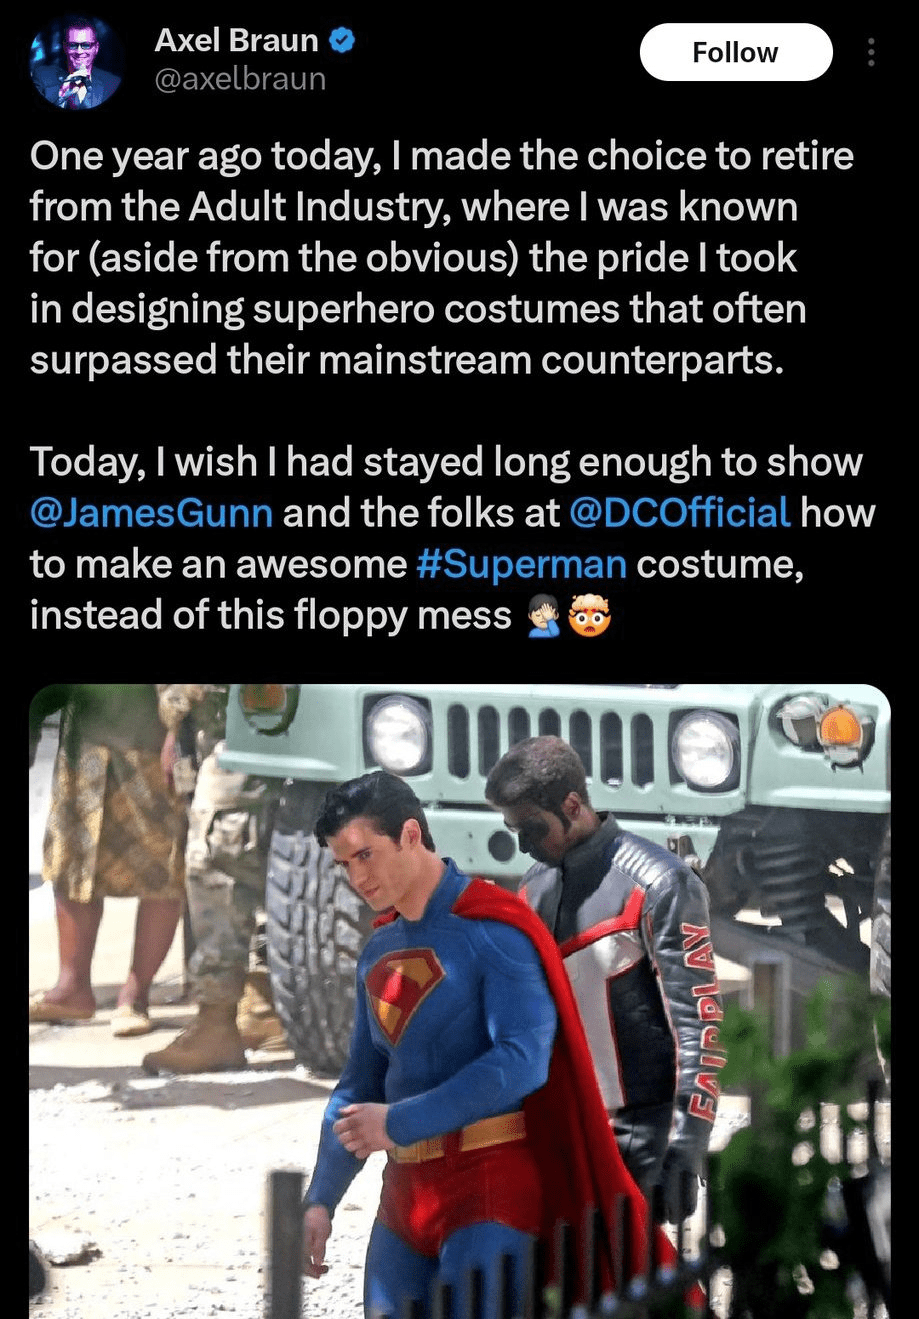Visit the @DCOfficial mention link
919x1319 pixels.
[x=680, y=513]
